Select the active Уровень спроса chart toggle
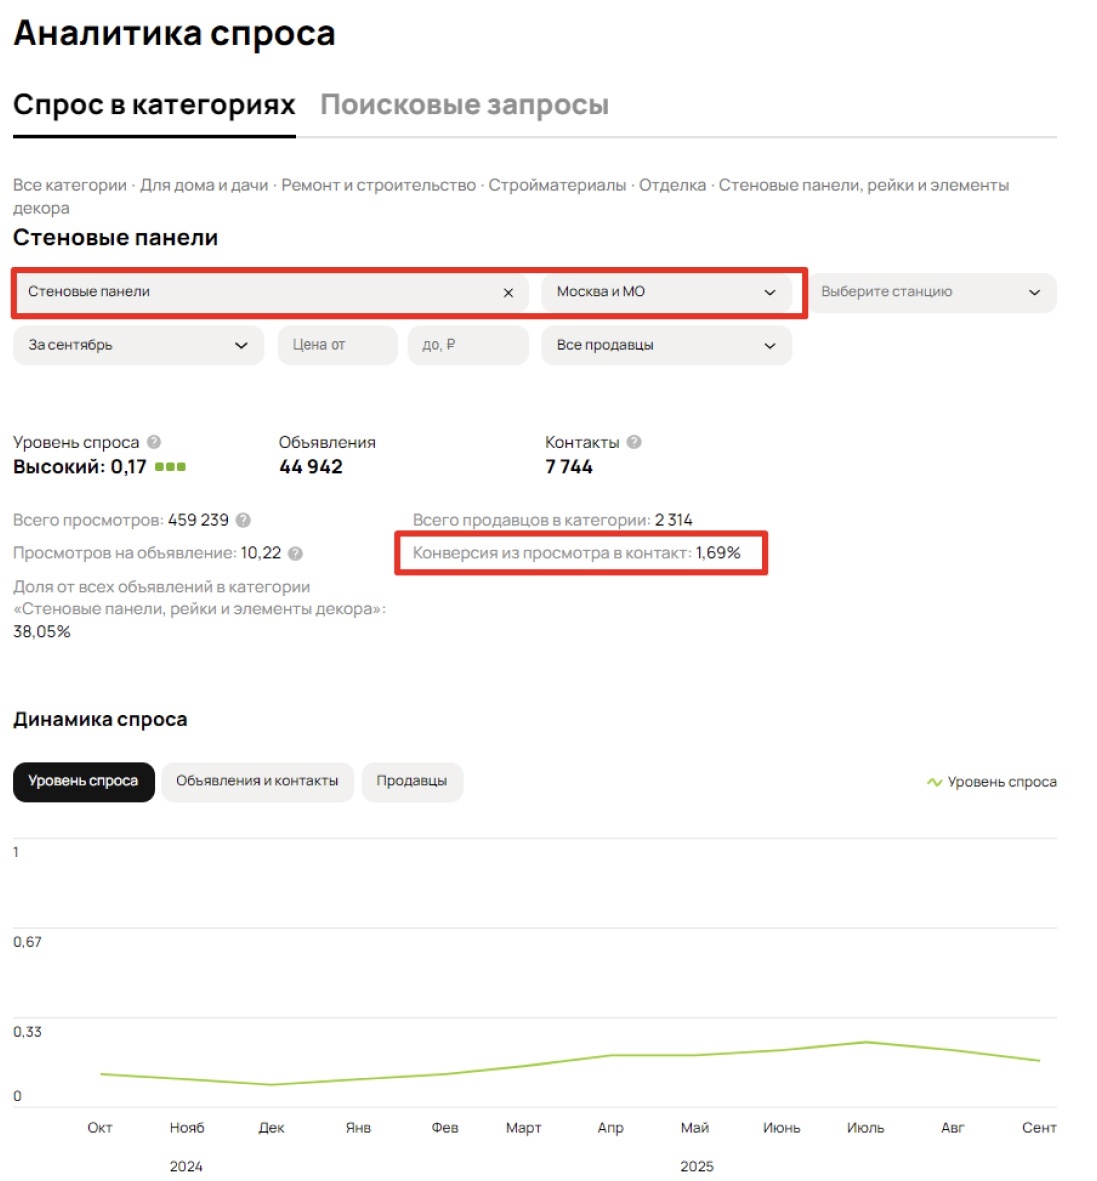1097x1181 pixels. pos(83,782)
